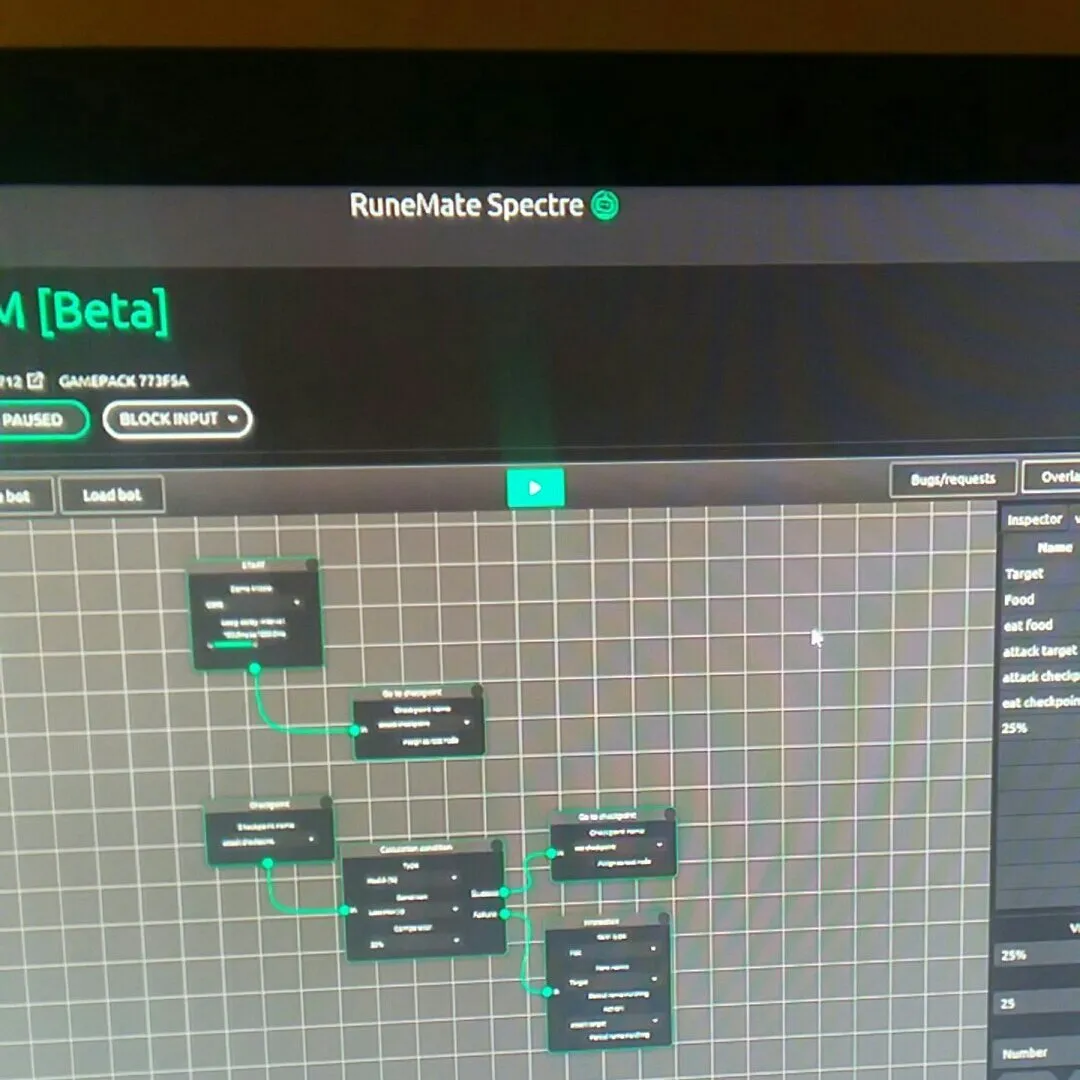Viewport: 1080px width, 1080px height.
Task: Click the PAUSED button
Action: pyautogui.click(x=41, y=419)
